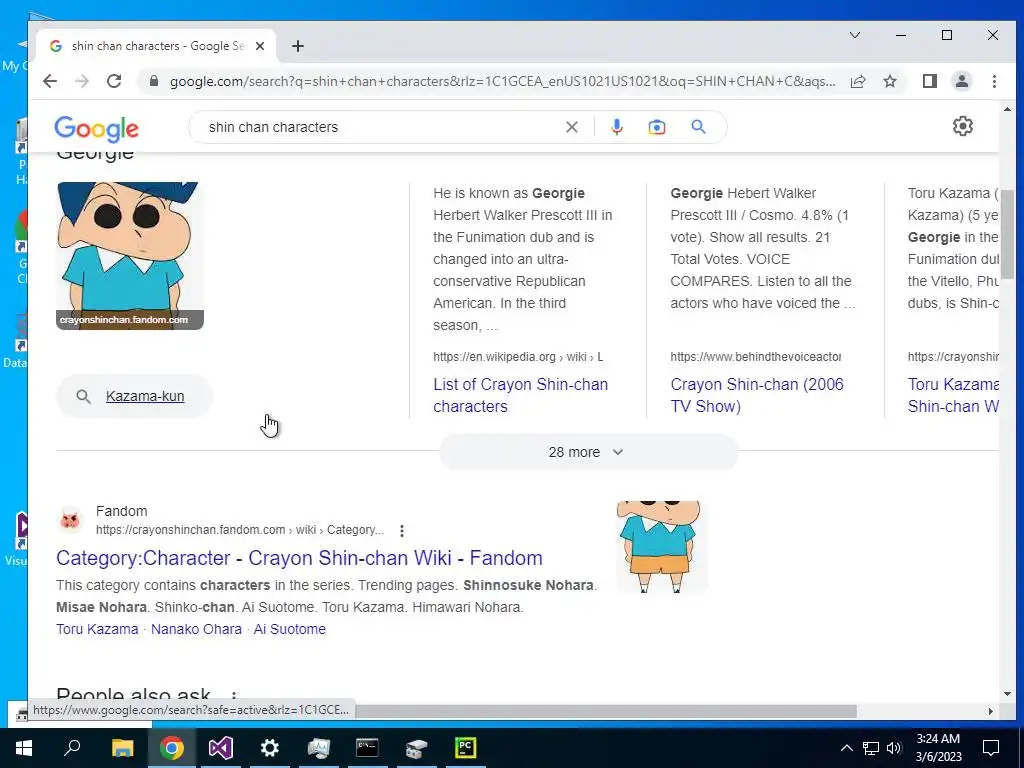Viewport: 1024px width, 768px height.
Task: Open en.wikipedia.org URL breadcrumb
Action: (518, 357)
